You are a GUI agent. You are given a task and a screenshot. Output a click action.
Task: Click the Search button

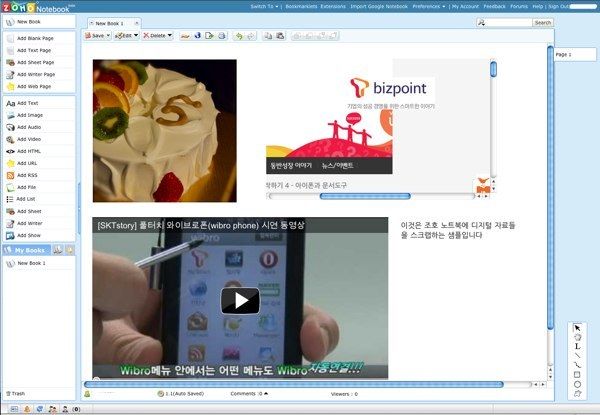click(543, 23)
